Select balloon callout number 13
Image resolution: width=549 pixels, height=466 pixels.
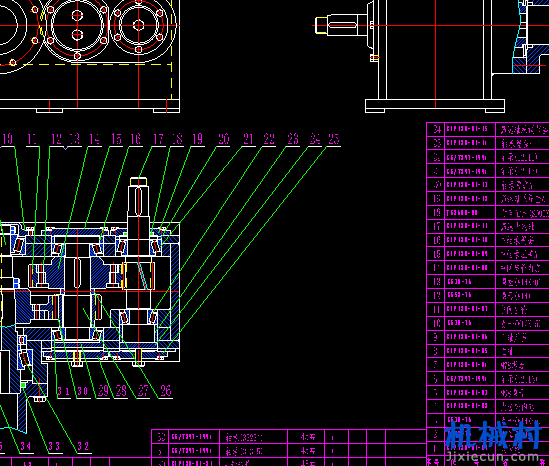click(x=75, y=139)
